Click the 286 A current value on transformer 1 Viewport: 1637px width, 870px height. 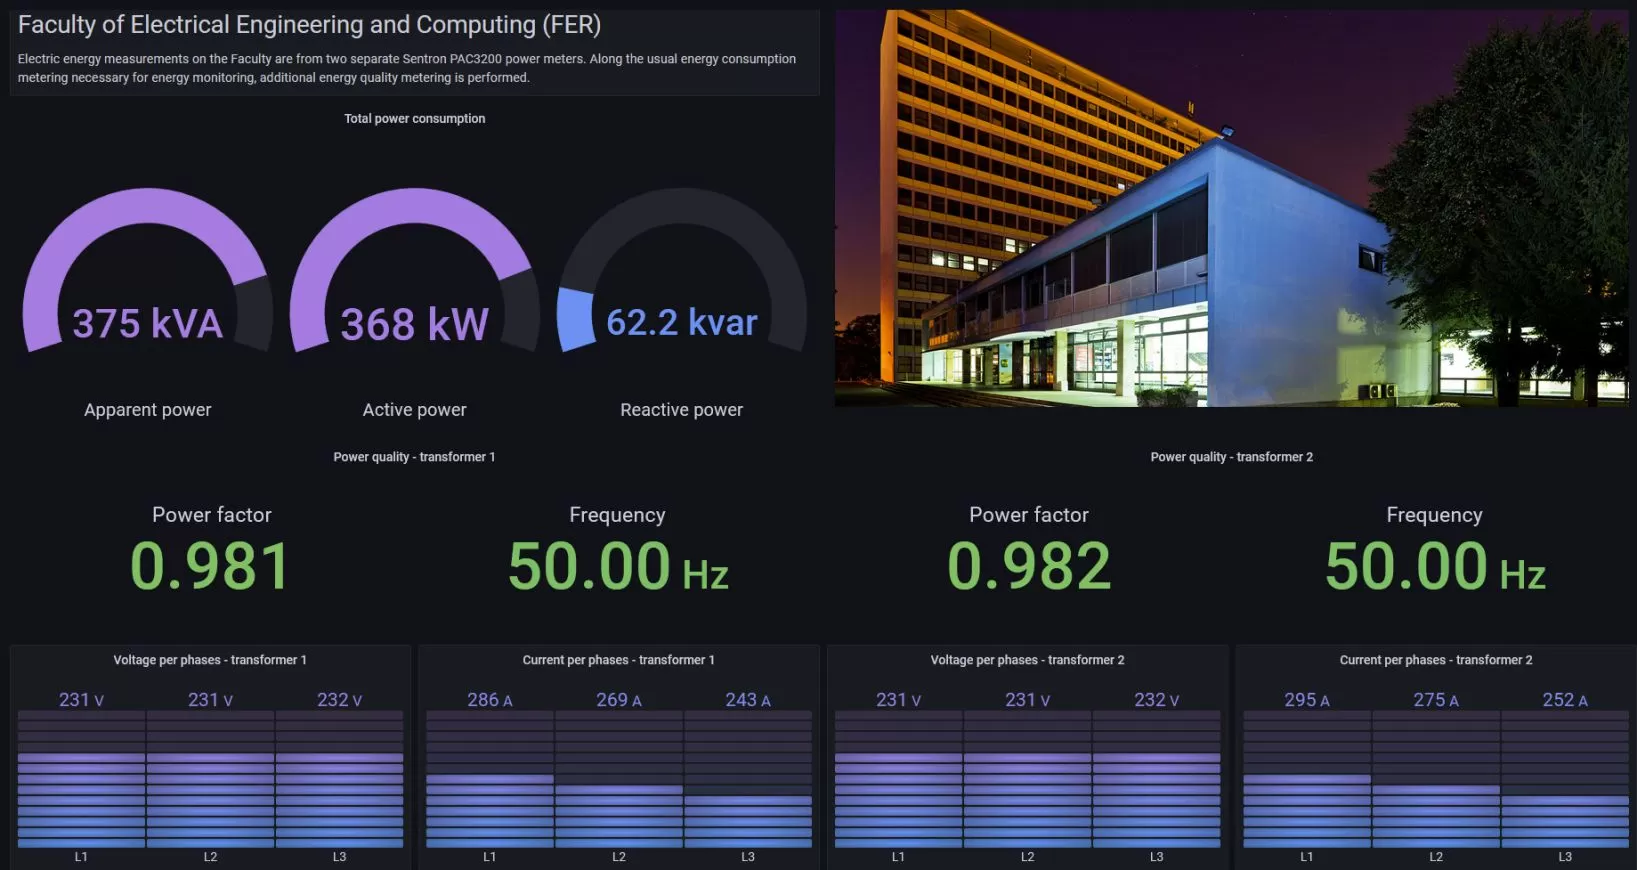click(490, 700)
